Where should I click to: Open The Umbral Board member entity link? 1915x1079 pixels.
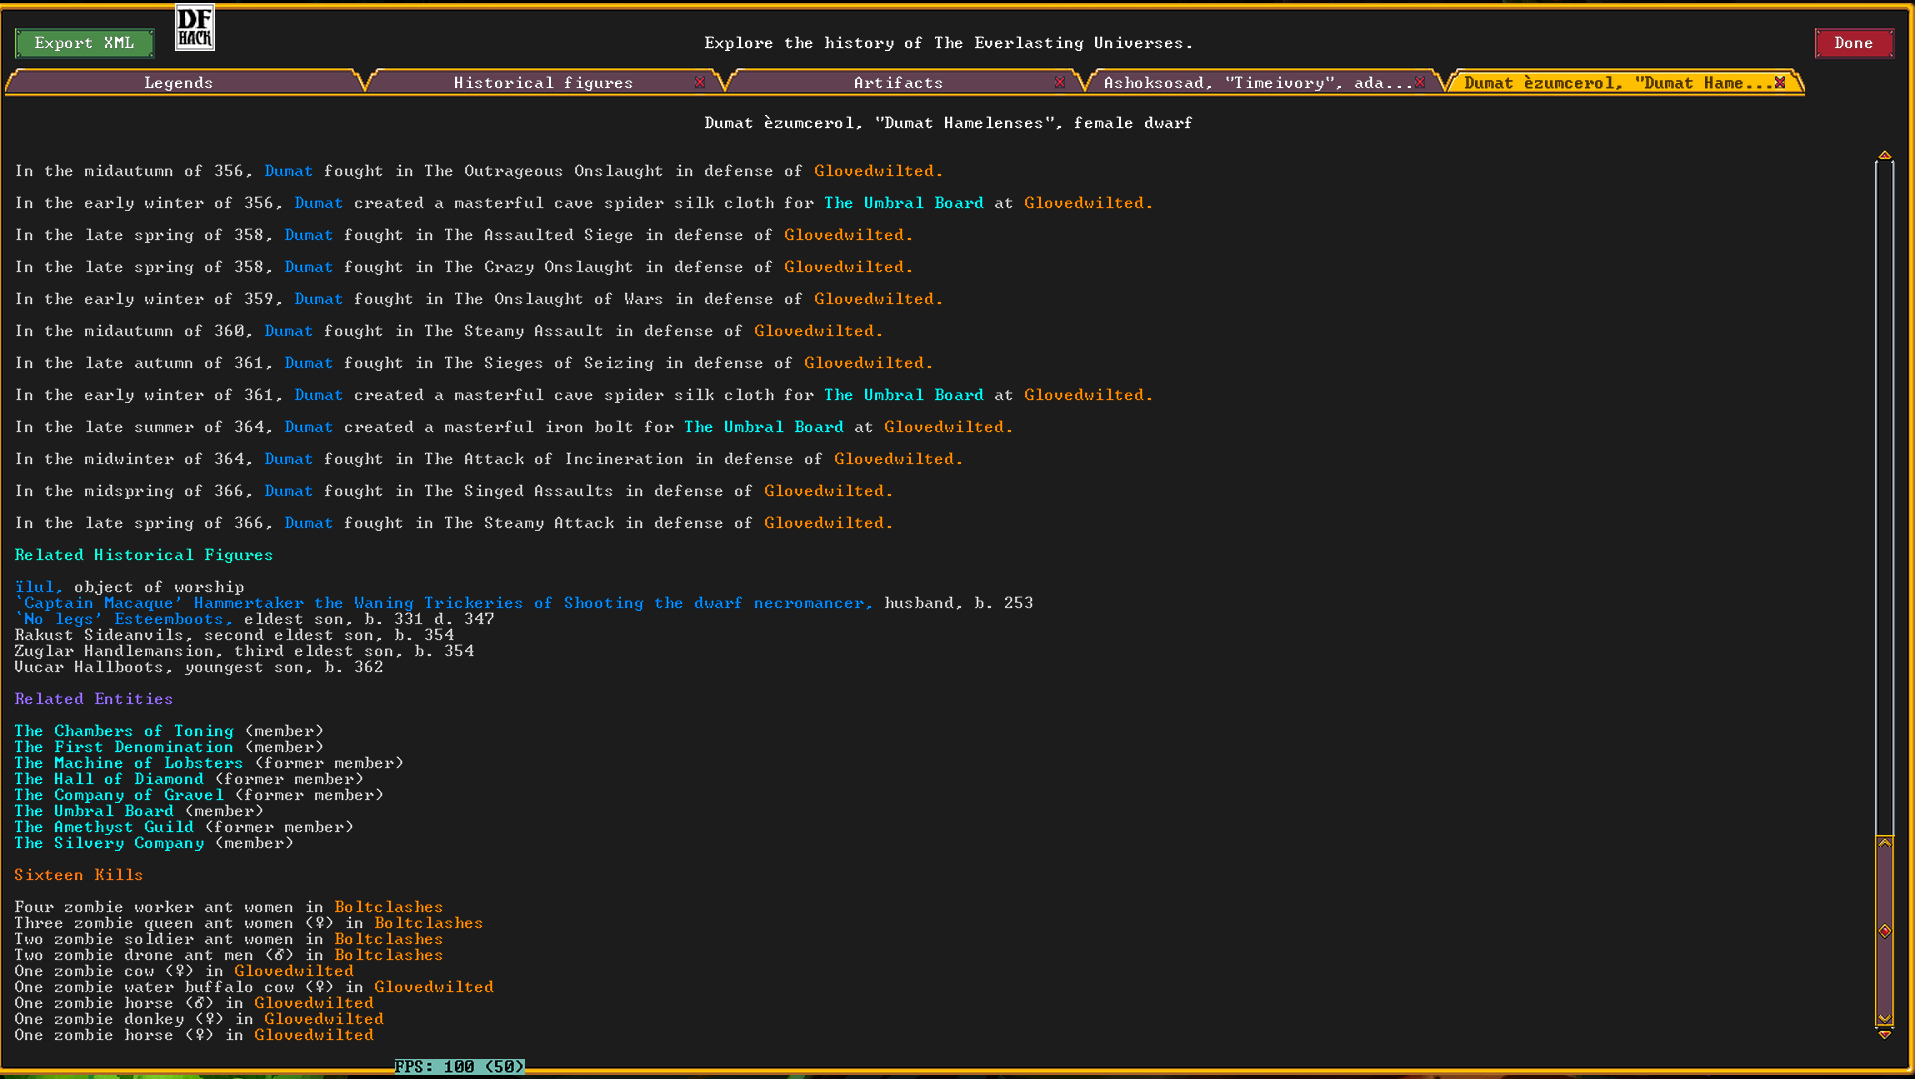point(94,811)
